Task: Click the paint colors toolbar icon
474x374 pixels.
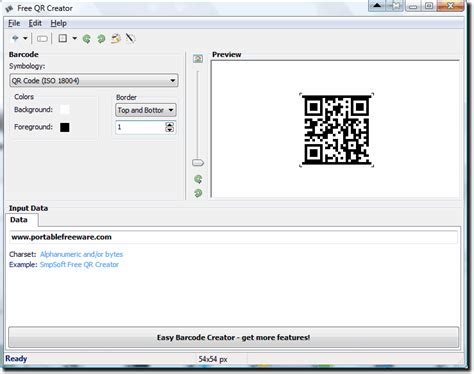Action: click(116, 39)
